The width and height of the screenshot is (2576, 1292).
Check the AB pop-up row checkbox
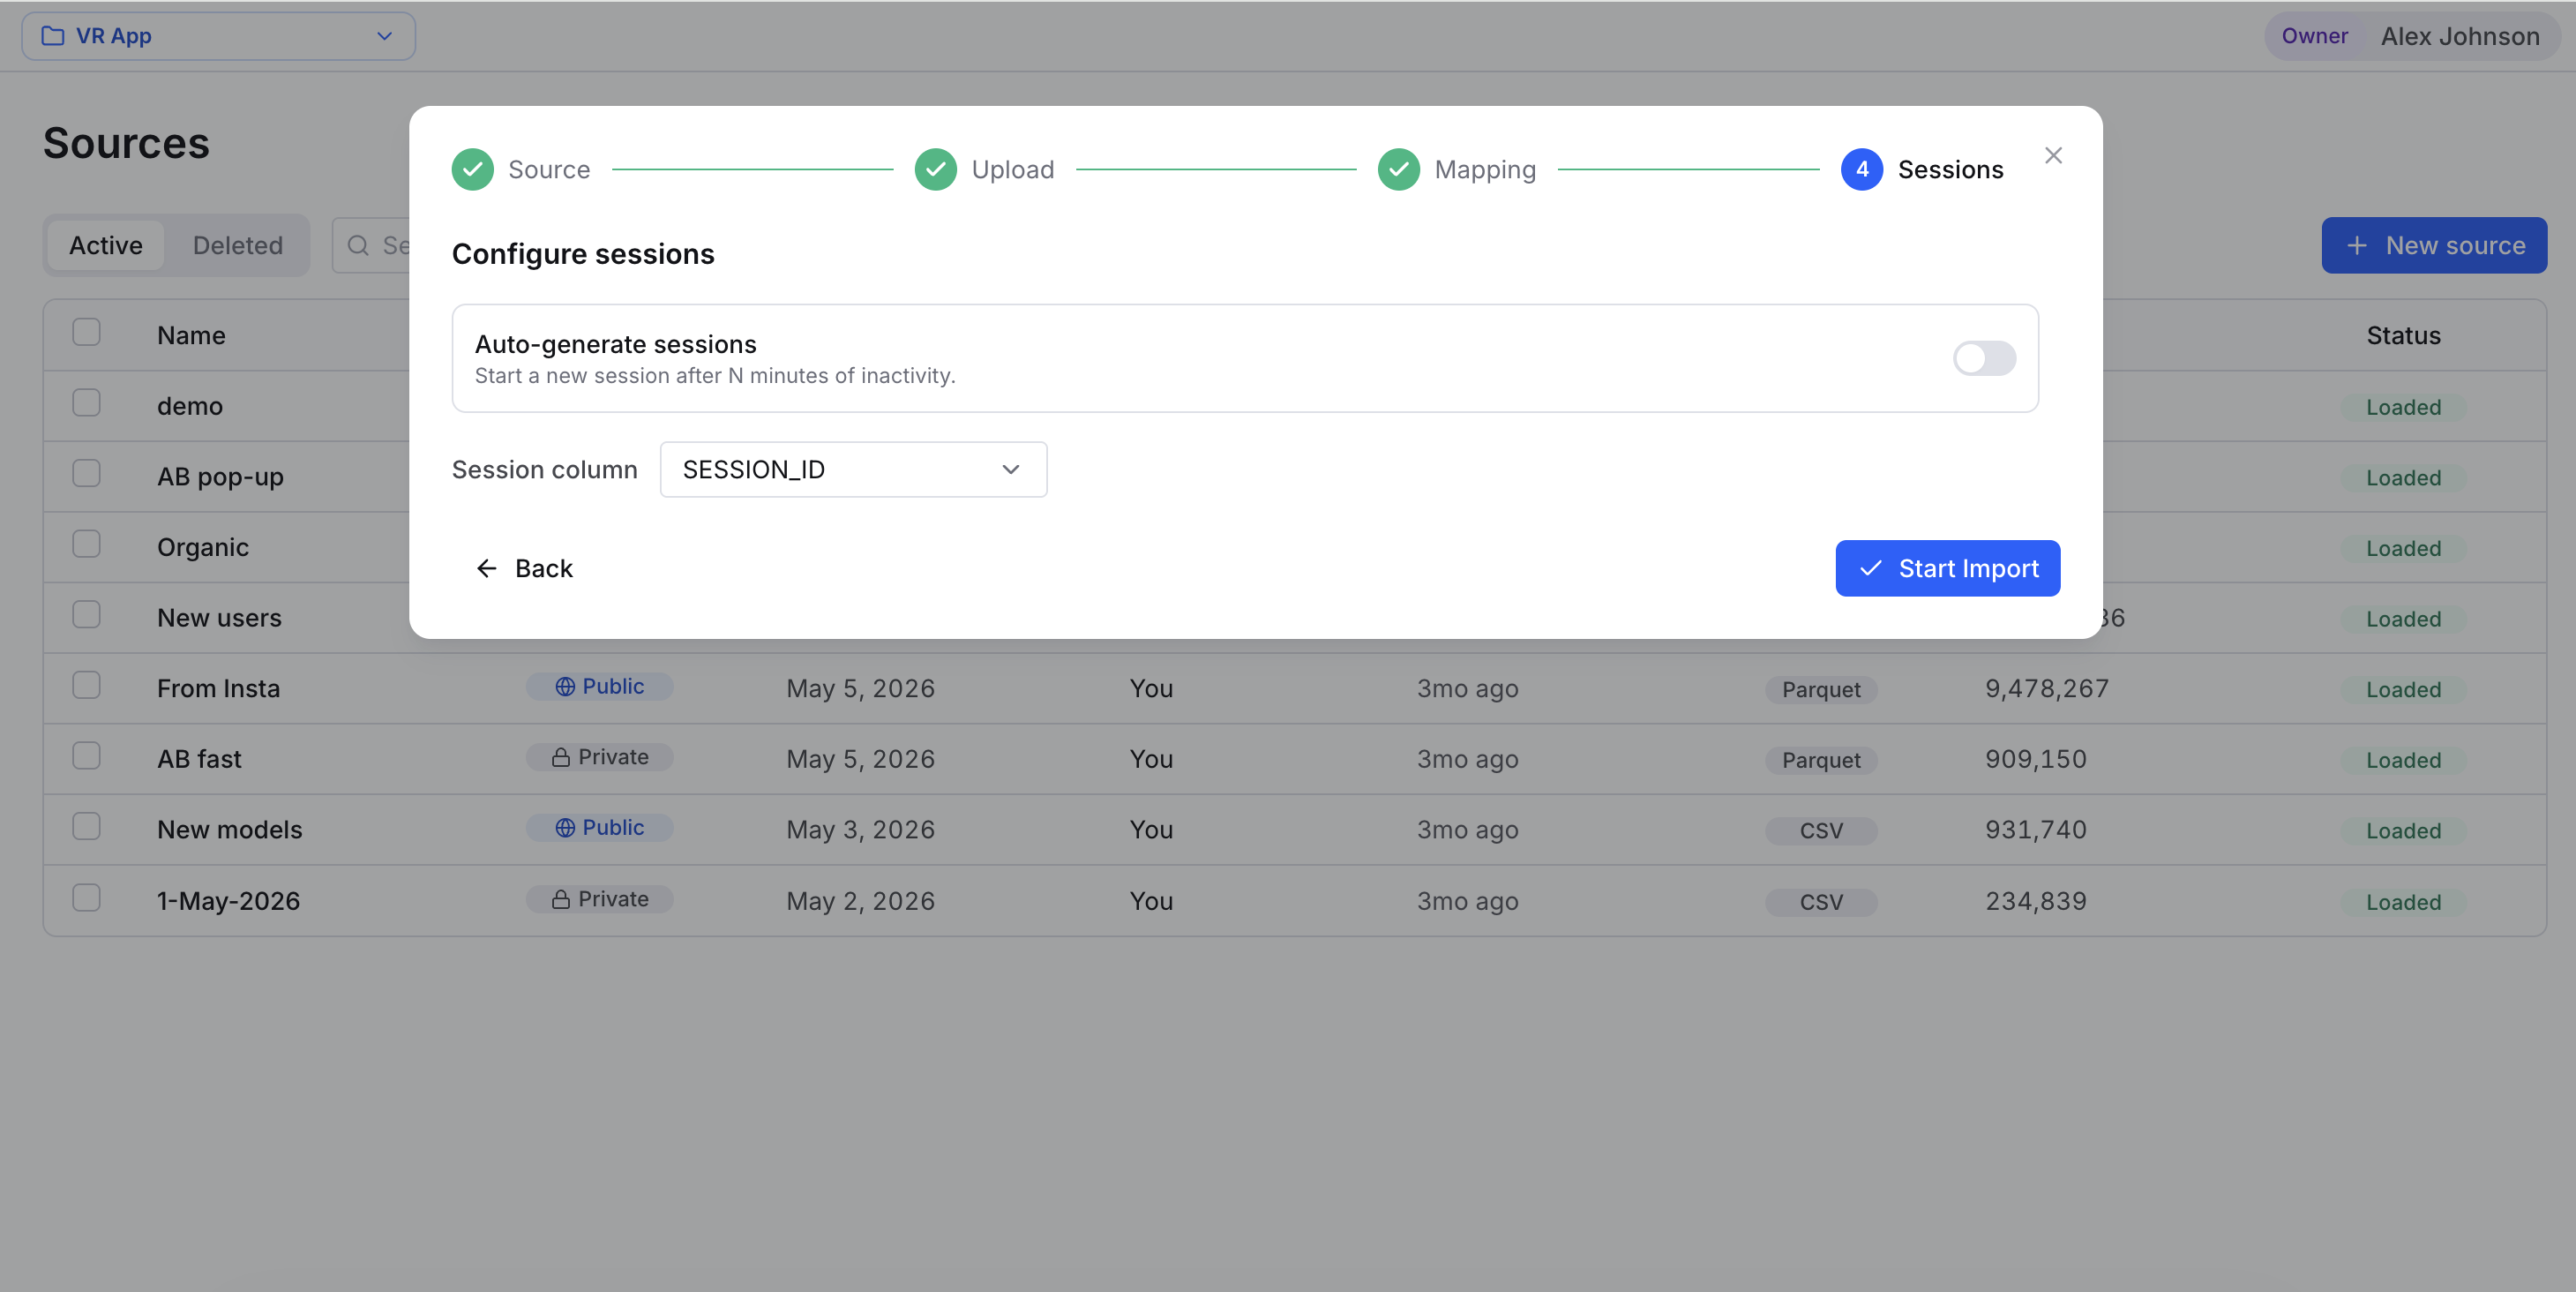coord(87,473)
